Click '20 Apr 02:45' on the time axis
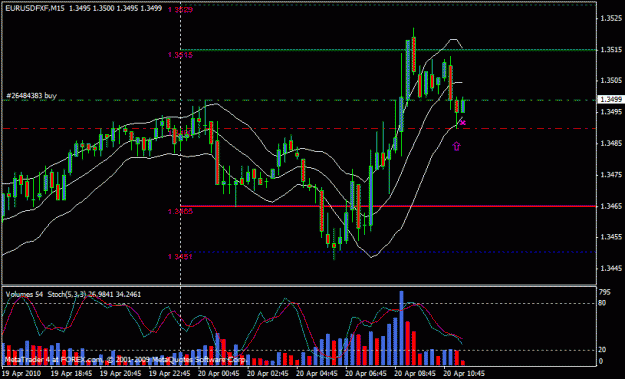 pyautogui.click(x=268, y=373)
